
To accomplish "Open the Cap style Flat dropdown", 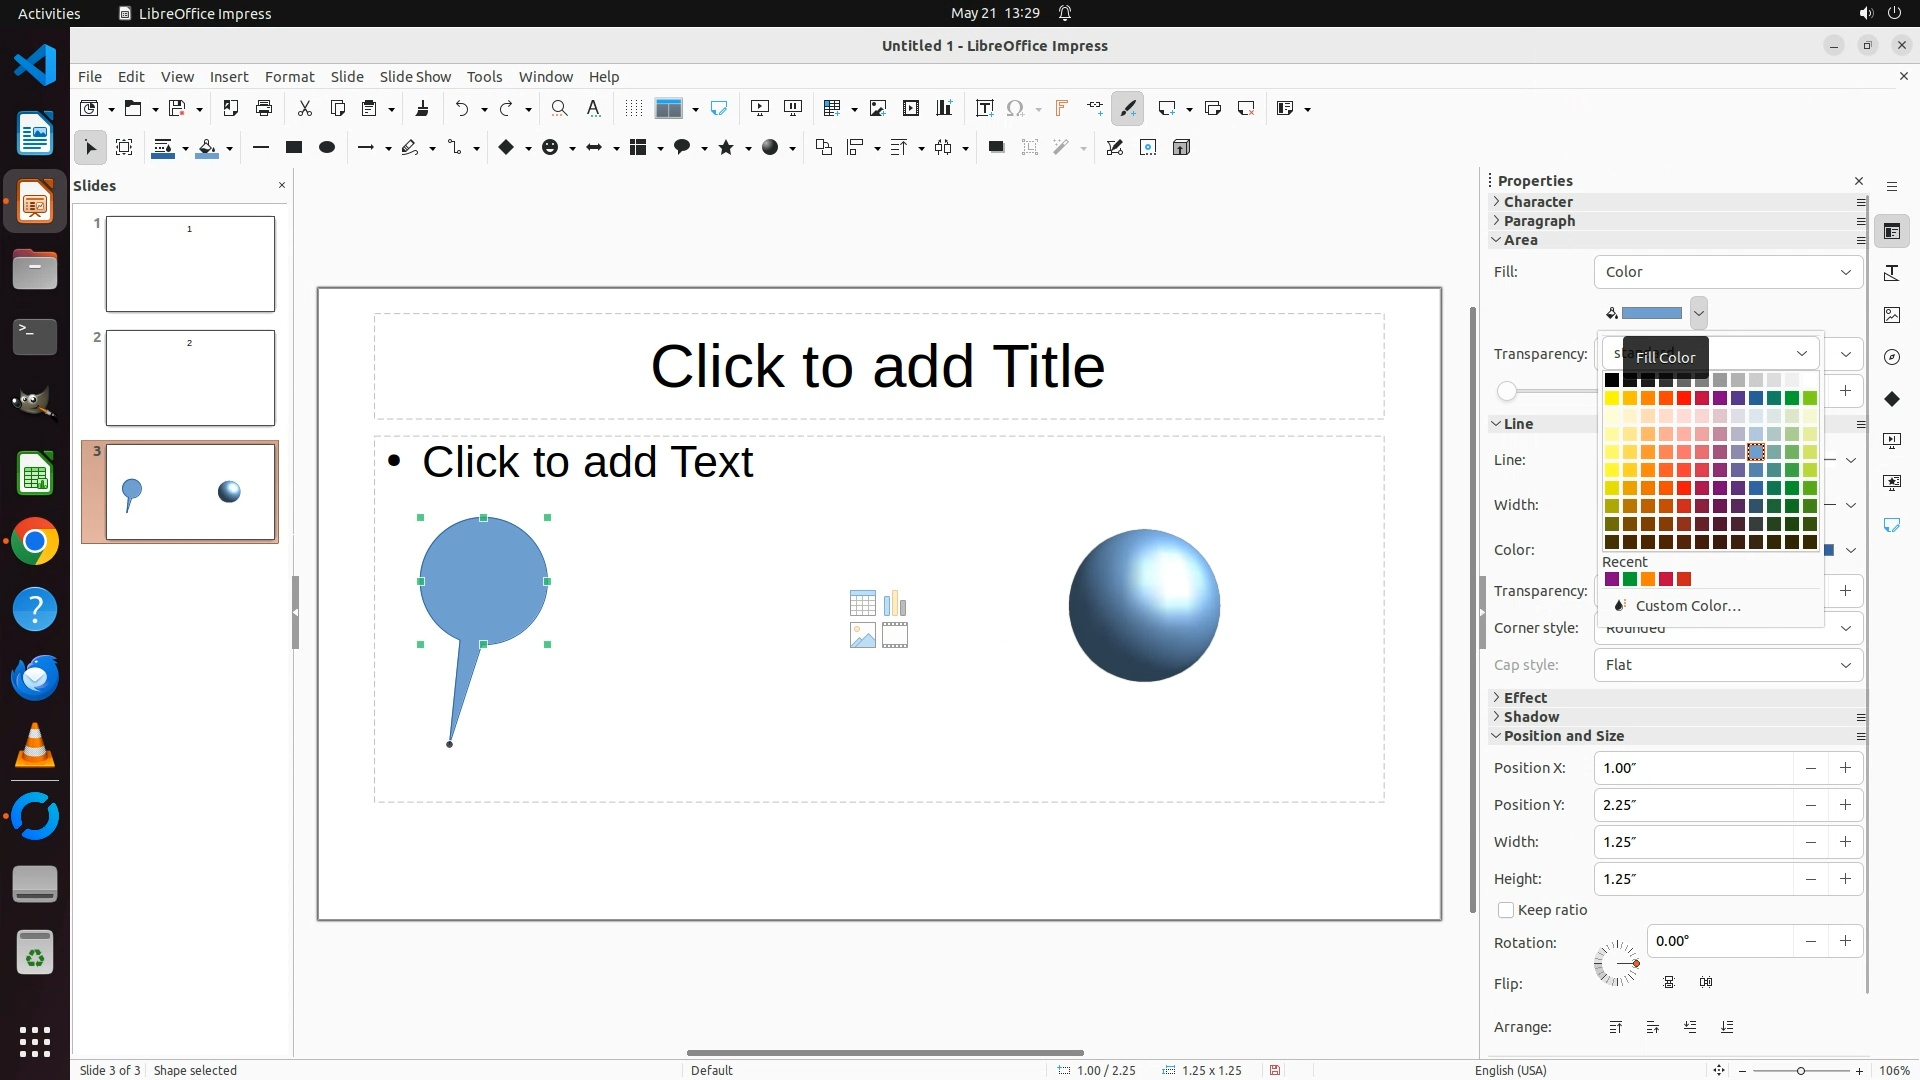I will (x=1727, y=665).
